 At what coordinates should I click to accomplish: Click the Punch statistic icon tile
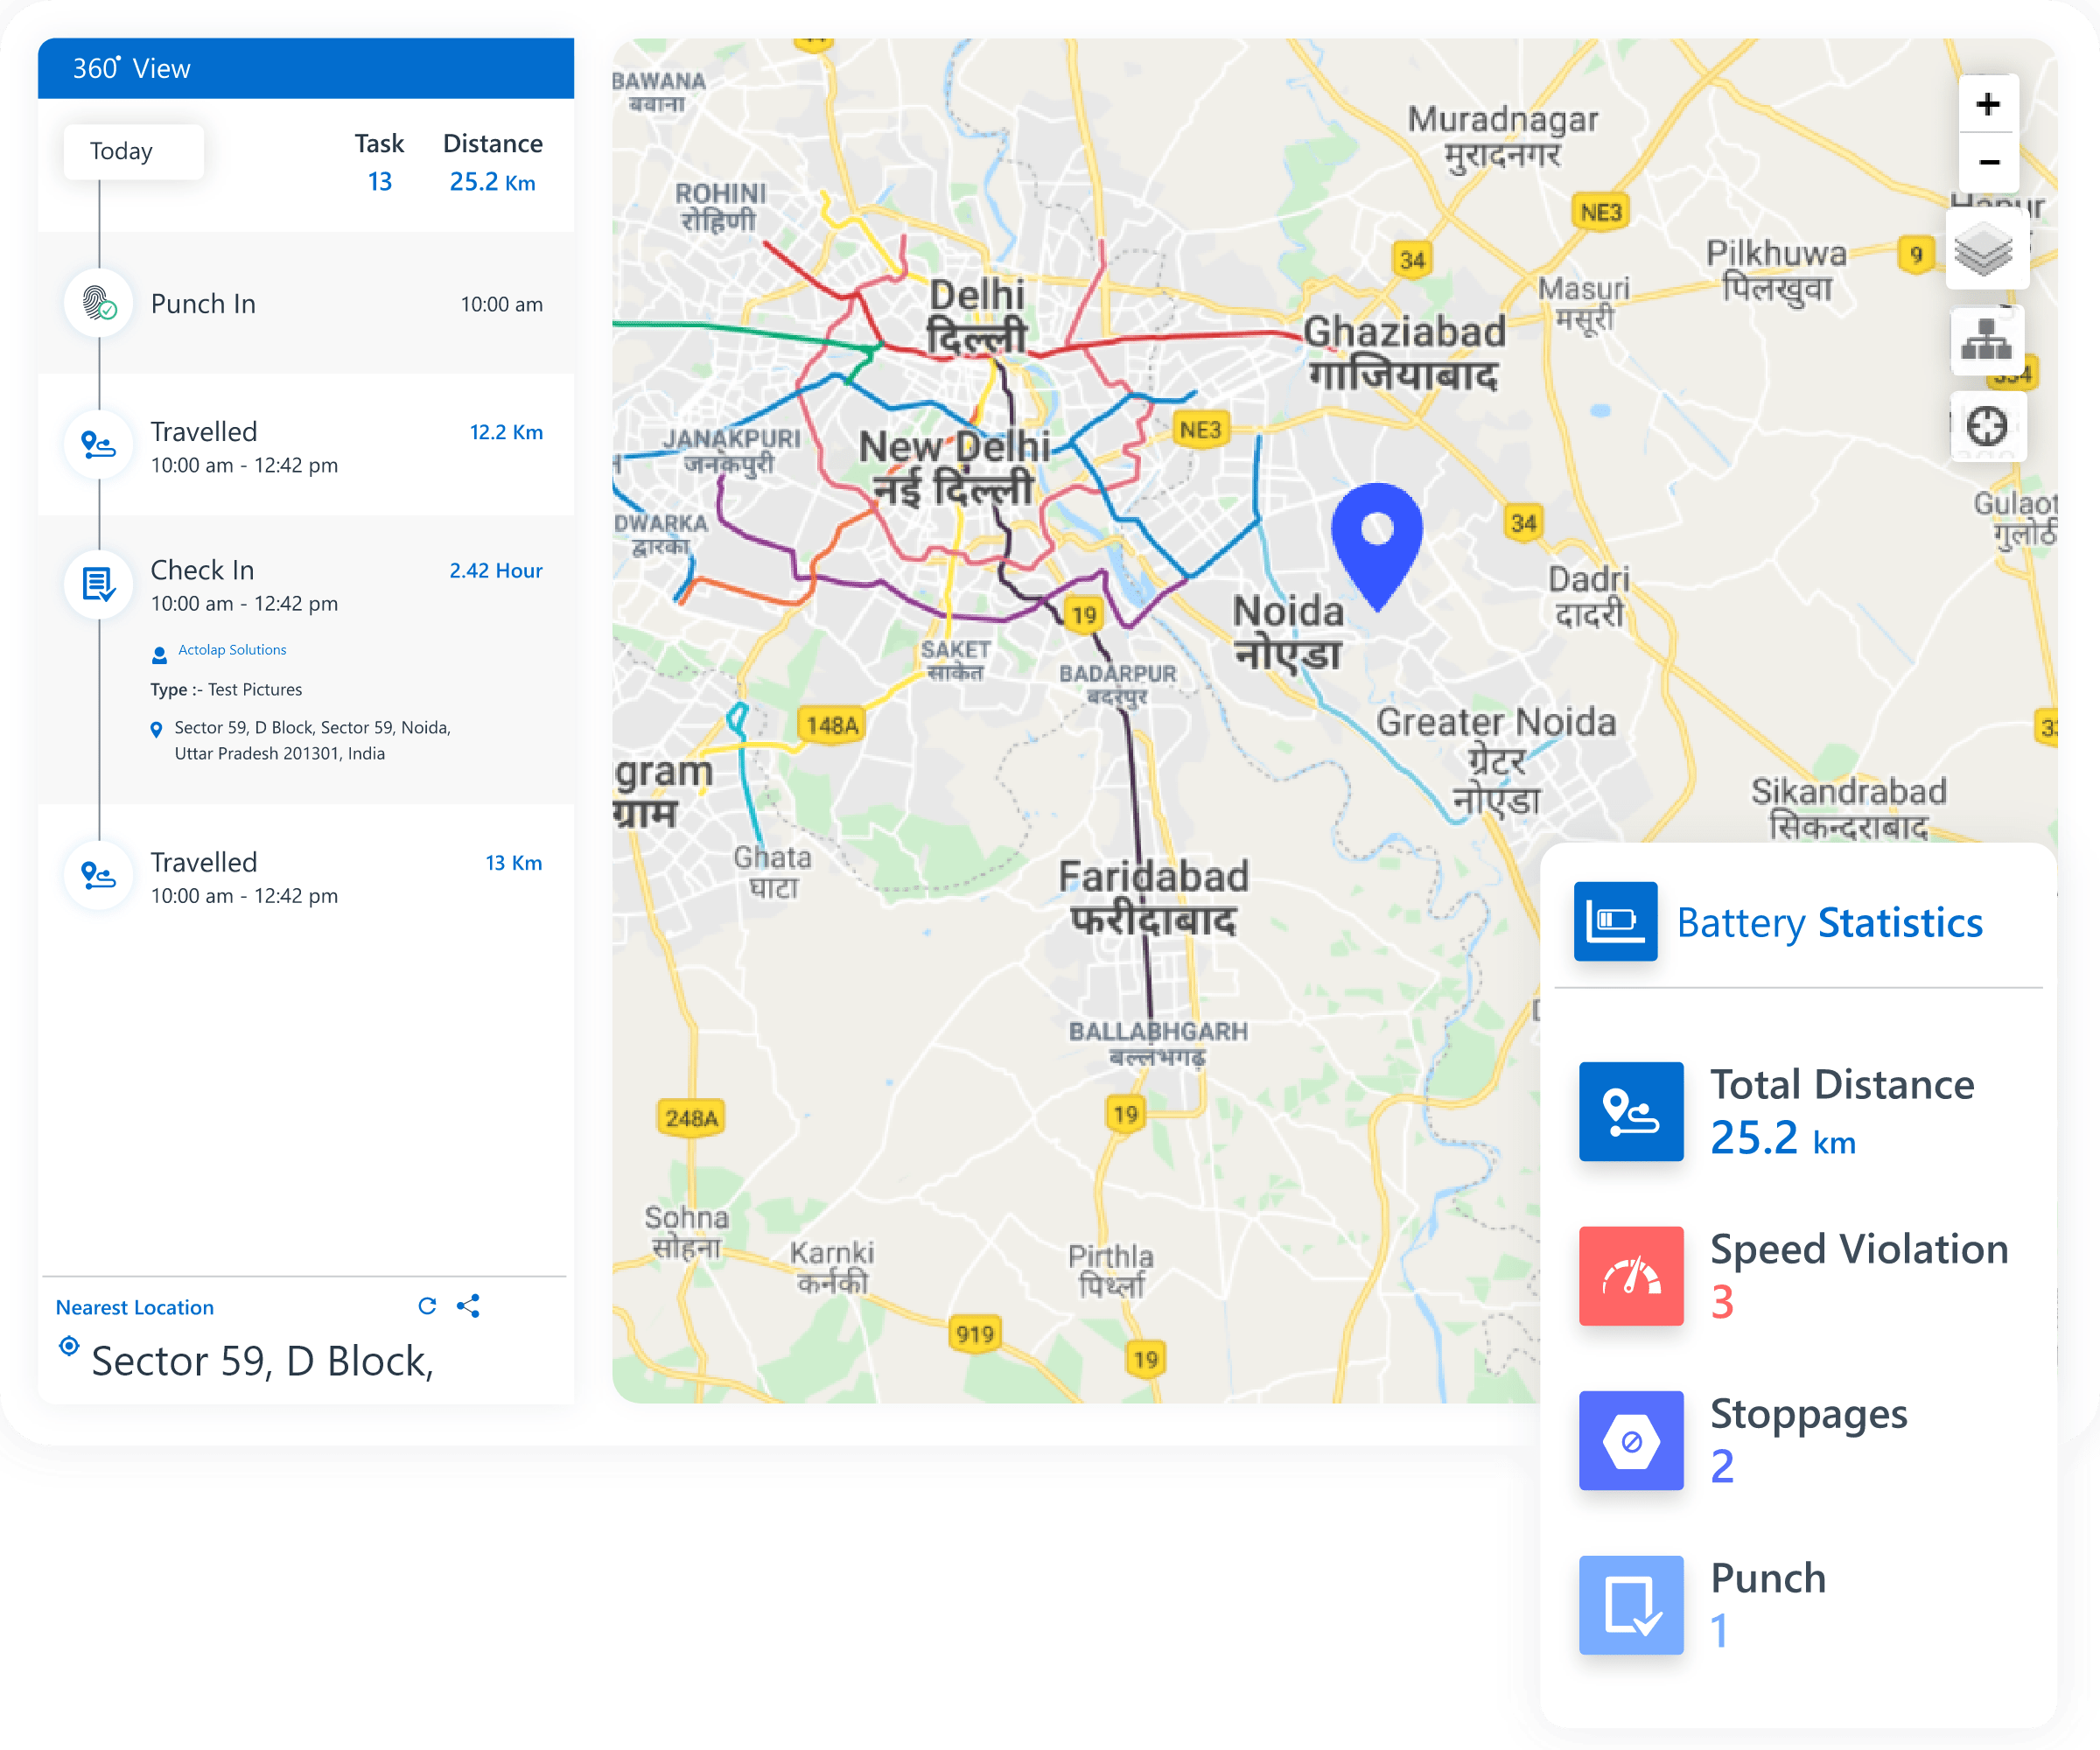pyautogui.click(x=1630, y=1604)
